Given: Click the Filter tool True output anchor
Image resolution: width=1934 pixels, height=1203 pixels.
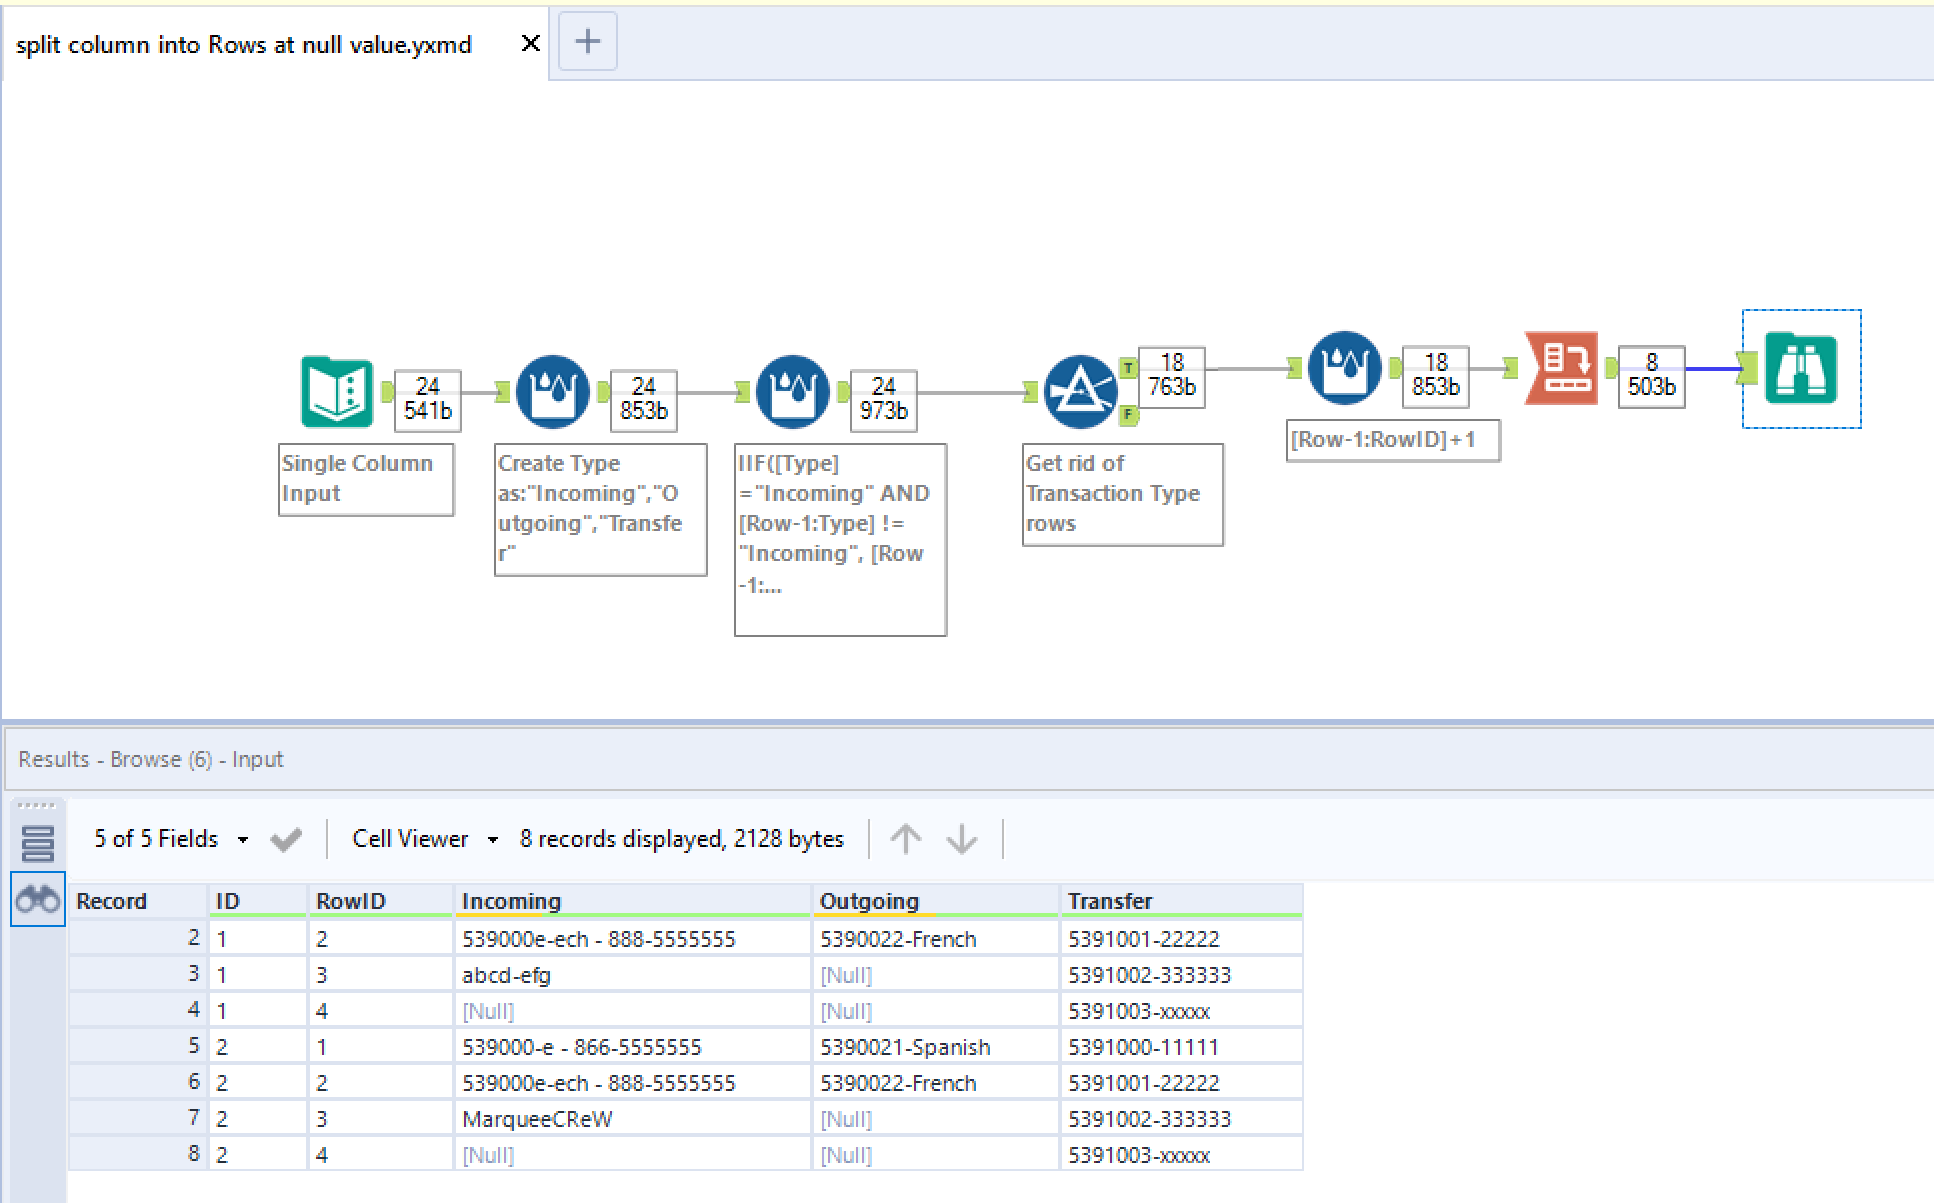Looking at the screenshot, I should tap(1128, 368).
